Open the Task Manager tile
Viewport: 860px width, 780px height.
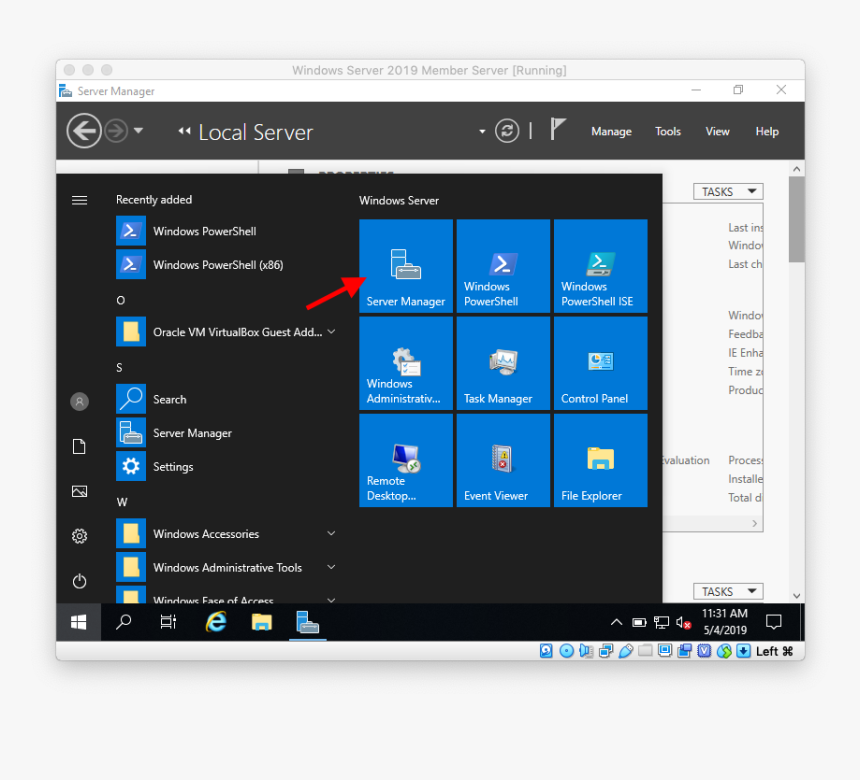coord(502,363)
